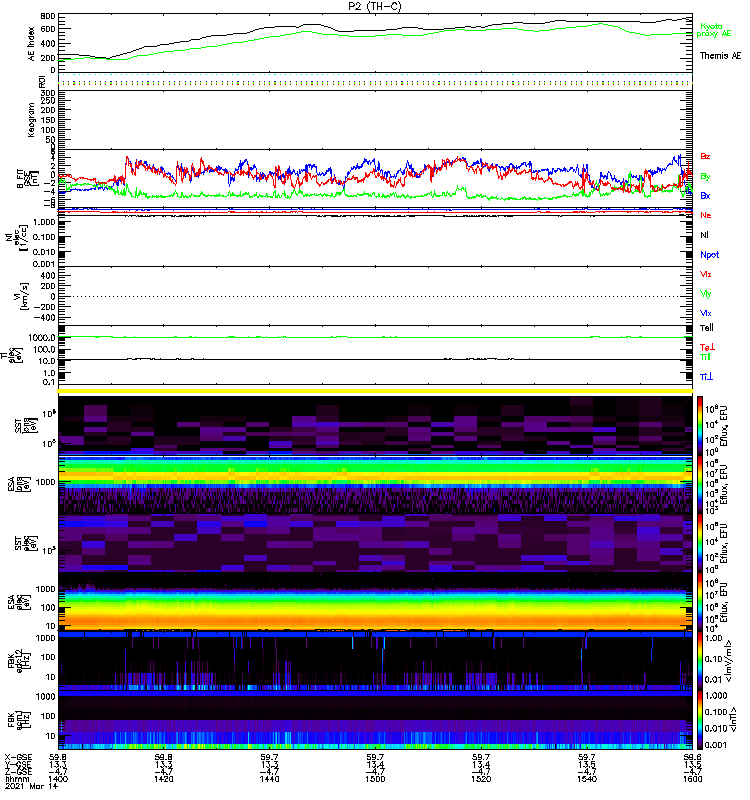Choose the green Viy velocity legend label
This screenshot has height=800, width=750.
click(706, 293)
